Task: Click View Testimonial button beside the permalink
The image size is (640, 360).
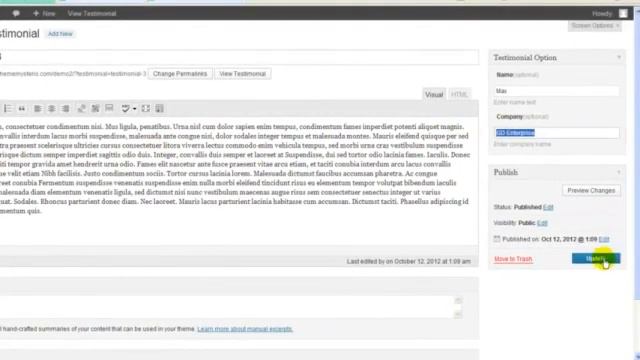Action: coord(242,74)
